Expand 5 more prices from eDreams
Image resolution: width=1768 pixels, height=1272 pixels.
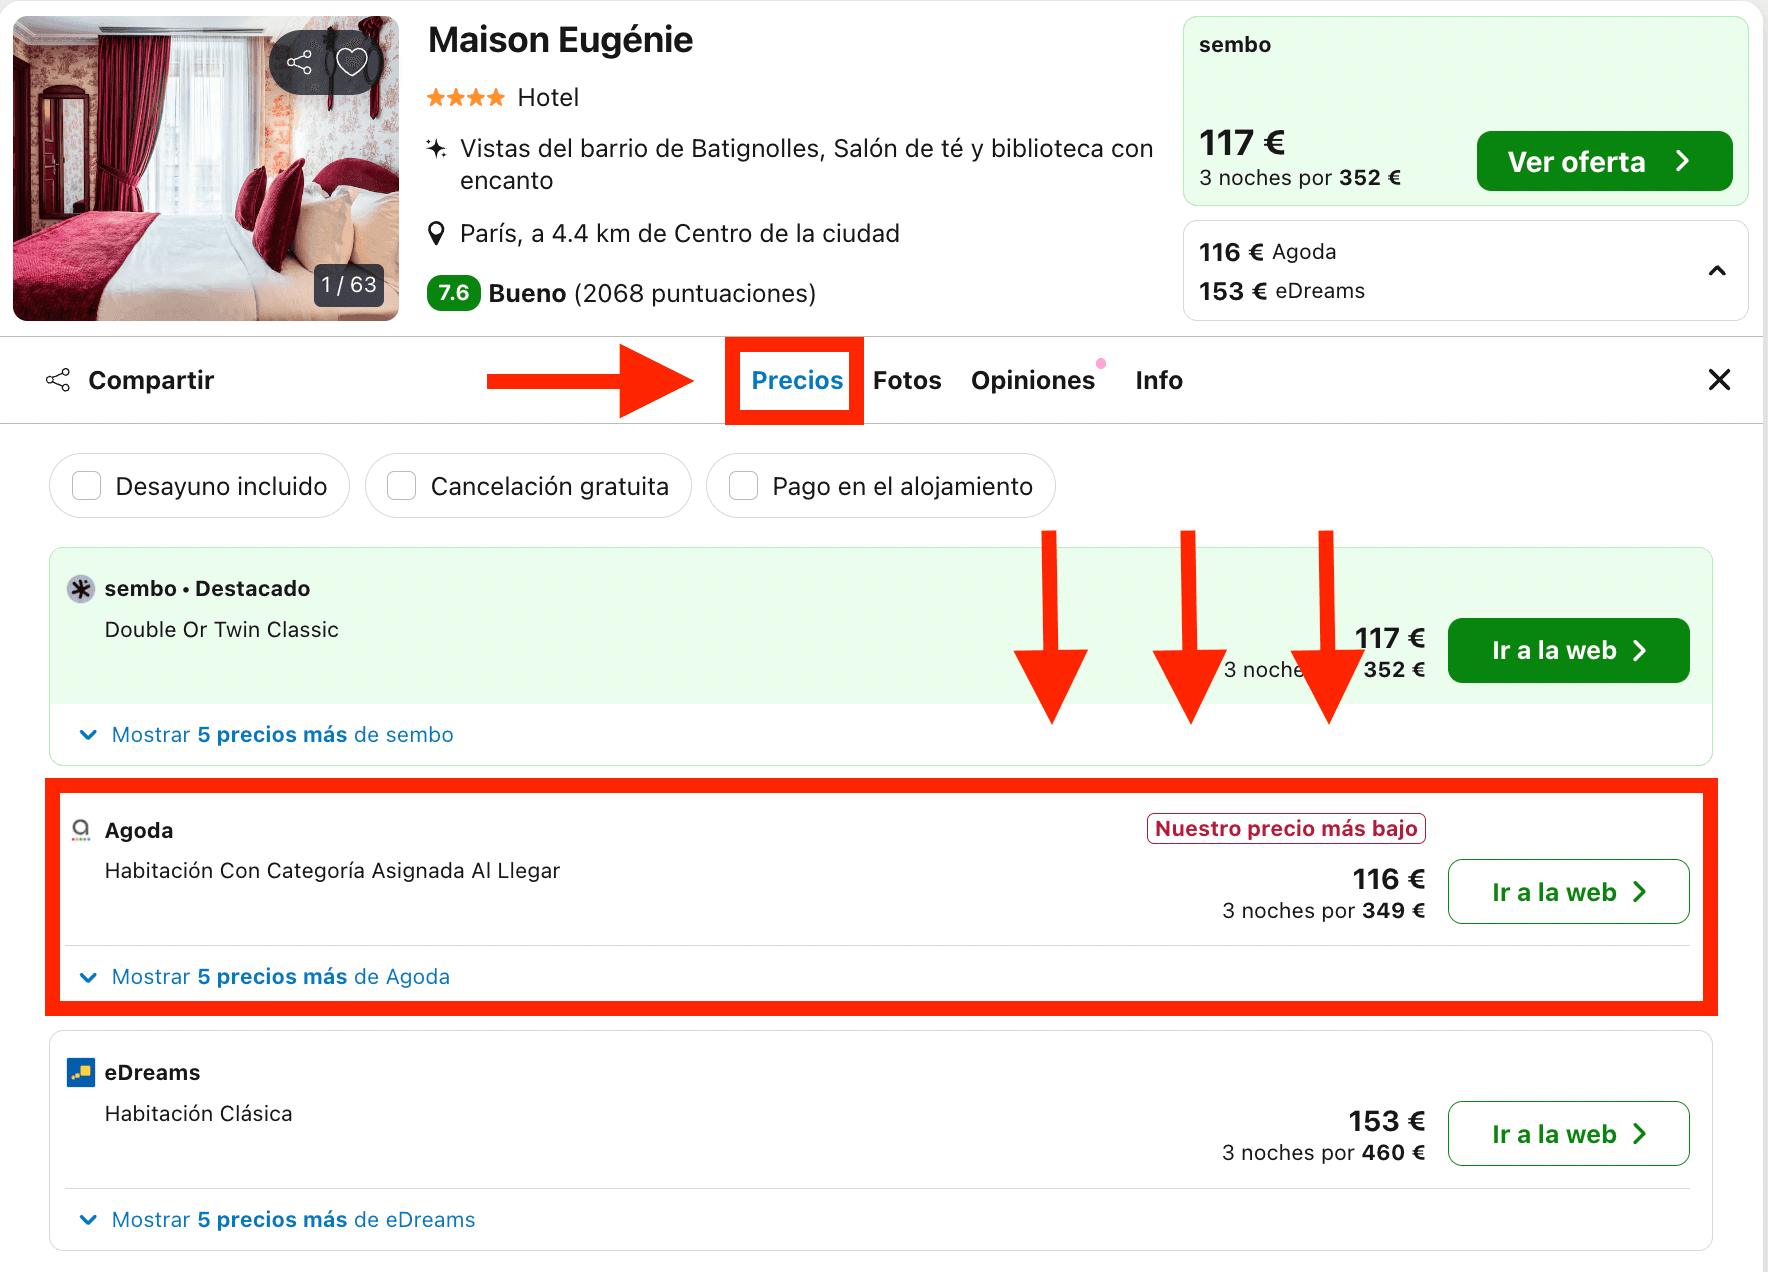[x=293, y=1220]
